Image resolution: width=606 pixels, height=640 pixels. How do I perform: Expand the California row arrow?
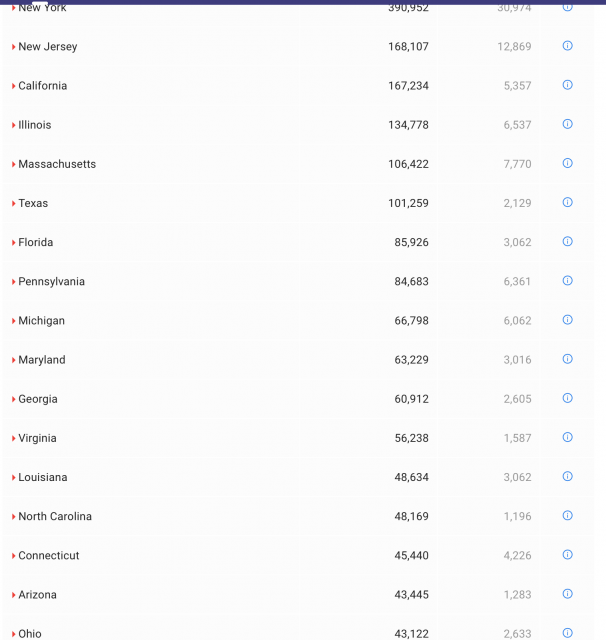coord(14,86)
